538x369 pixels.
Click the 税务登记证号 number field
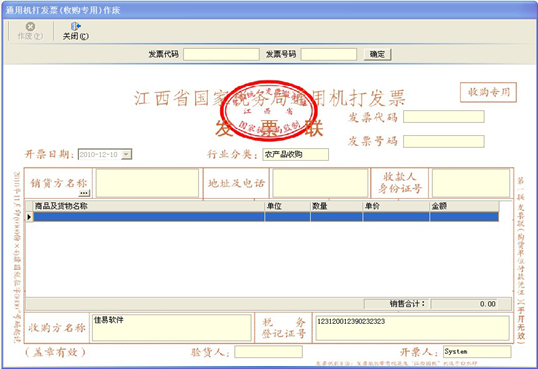click(412, 328)
